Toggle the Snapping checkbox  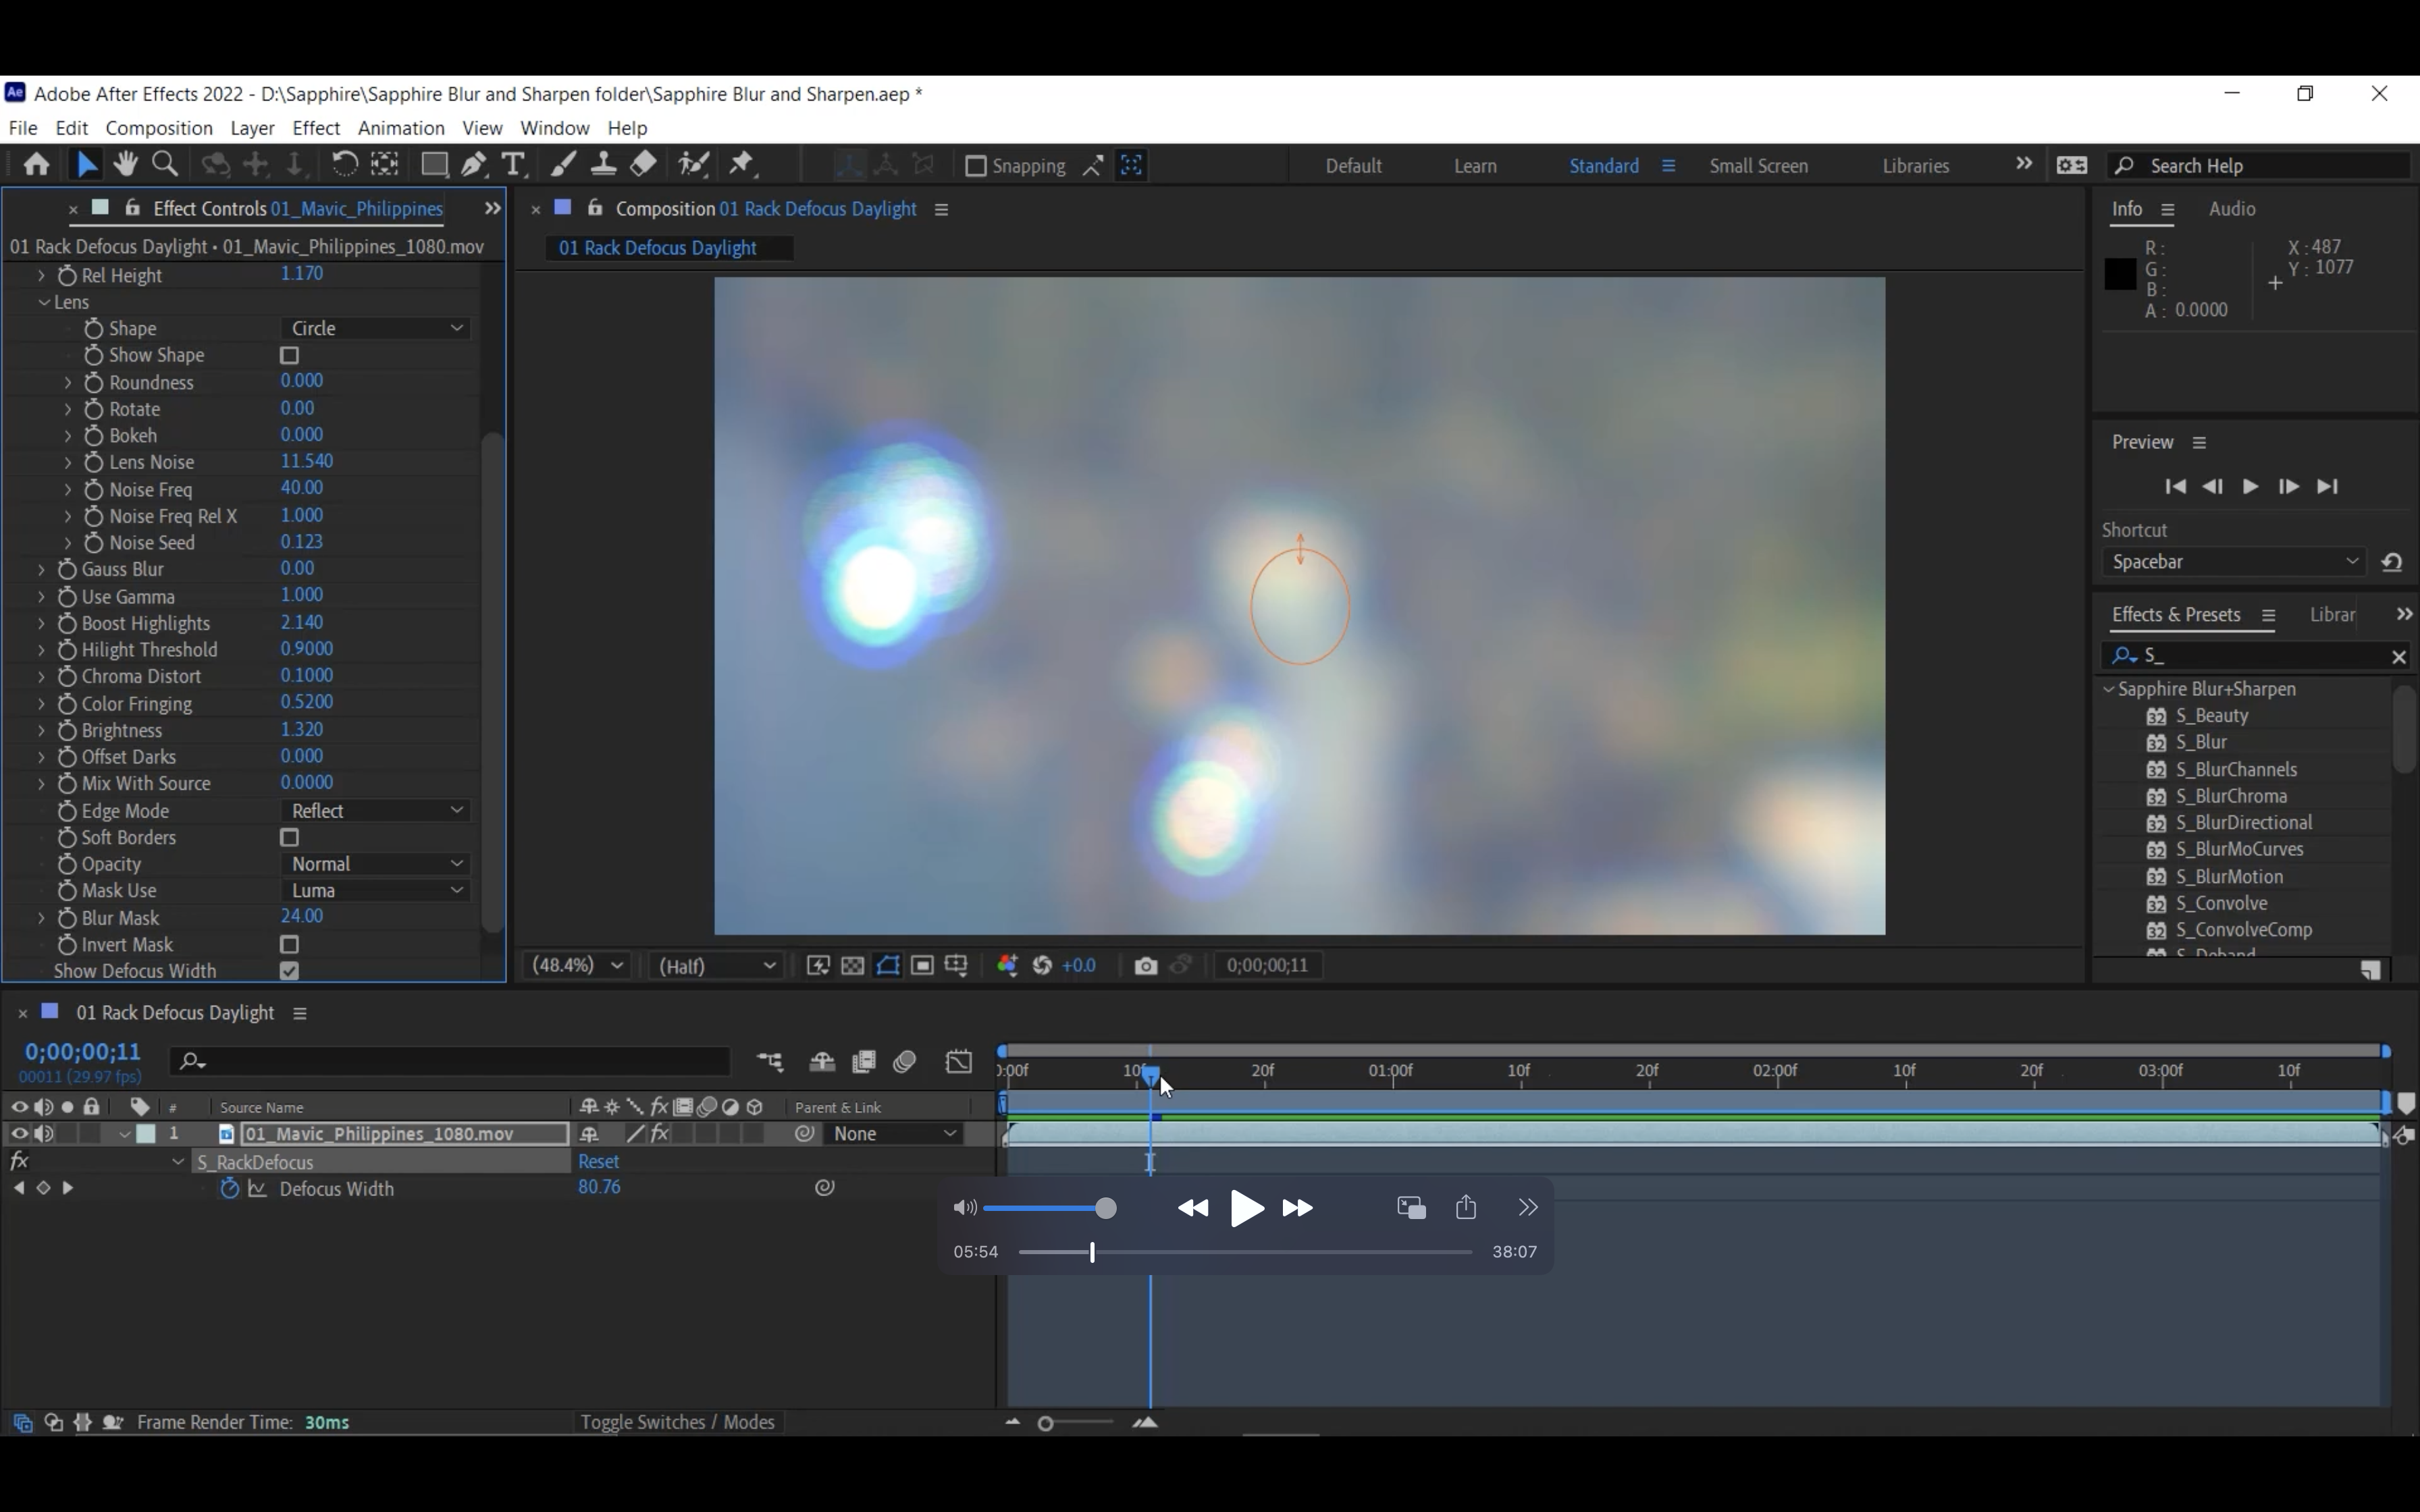975,166
